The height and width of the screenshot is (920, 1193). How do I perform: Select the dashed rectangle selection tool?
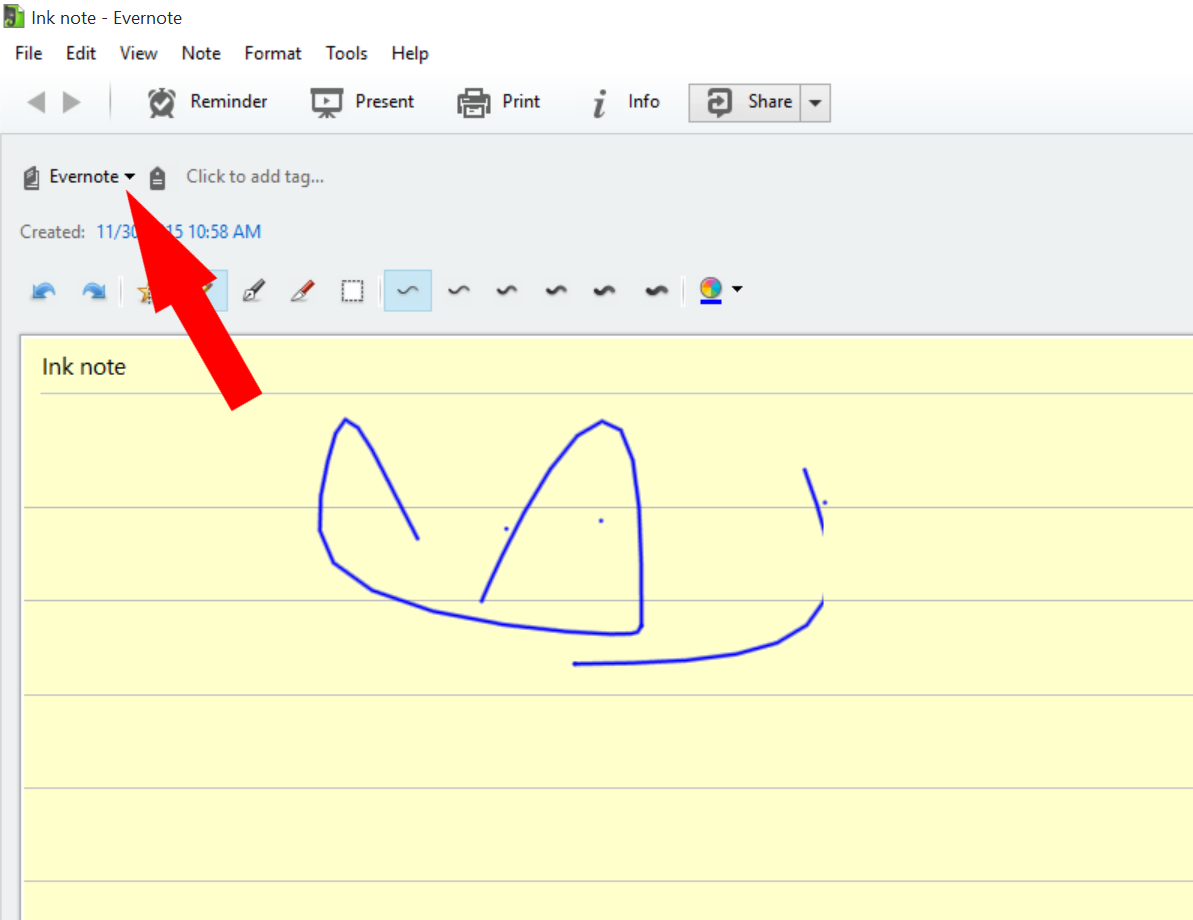[x=352, y=291]
